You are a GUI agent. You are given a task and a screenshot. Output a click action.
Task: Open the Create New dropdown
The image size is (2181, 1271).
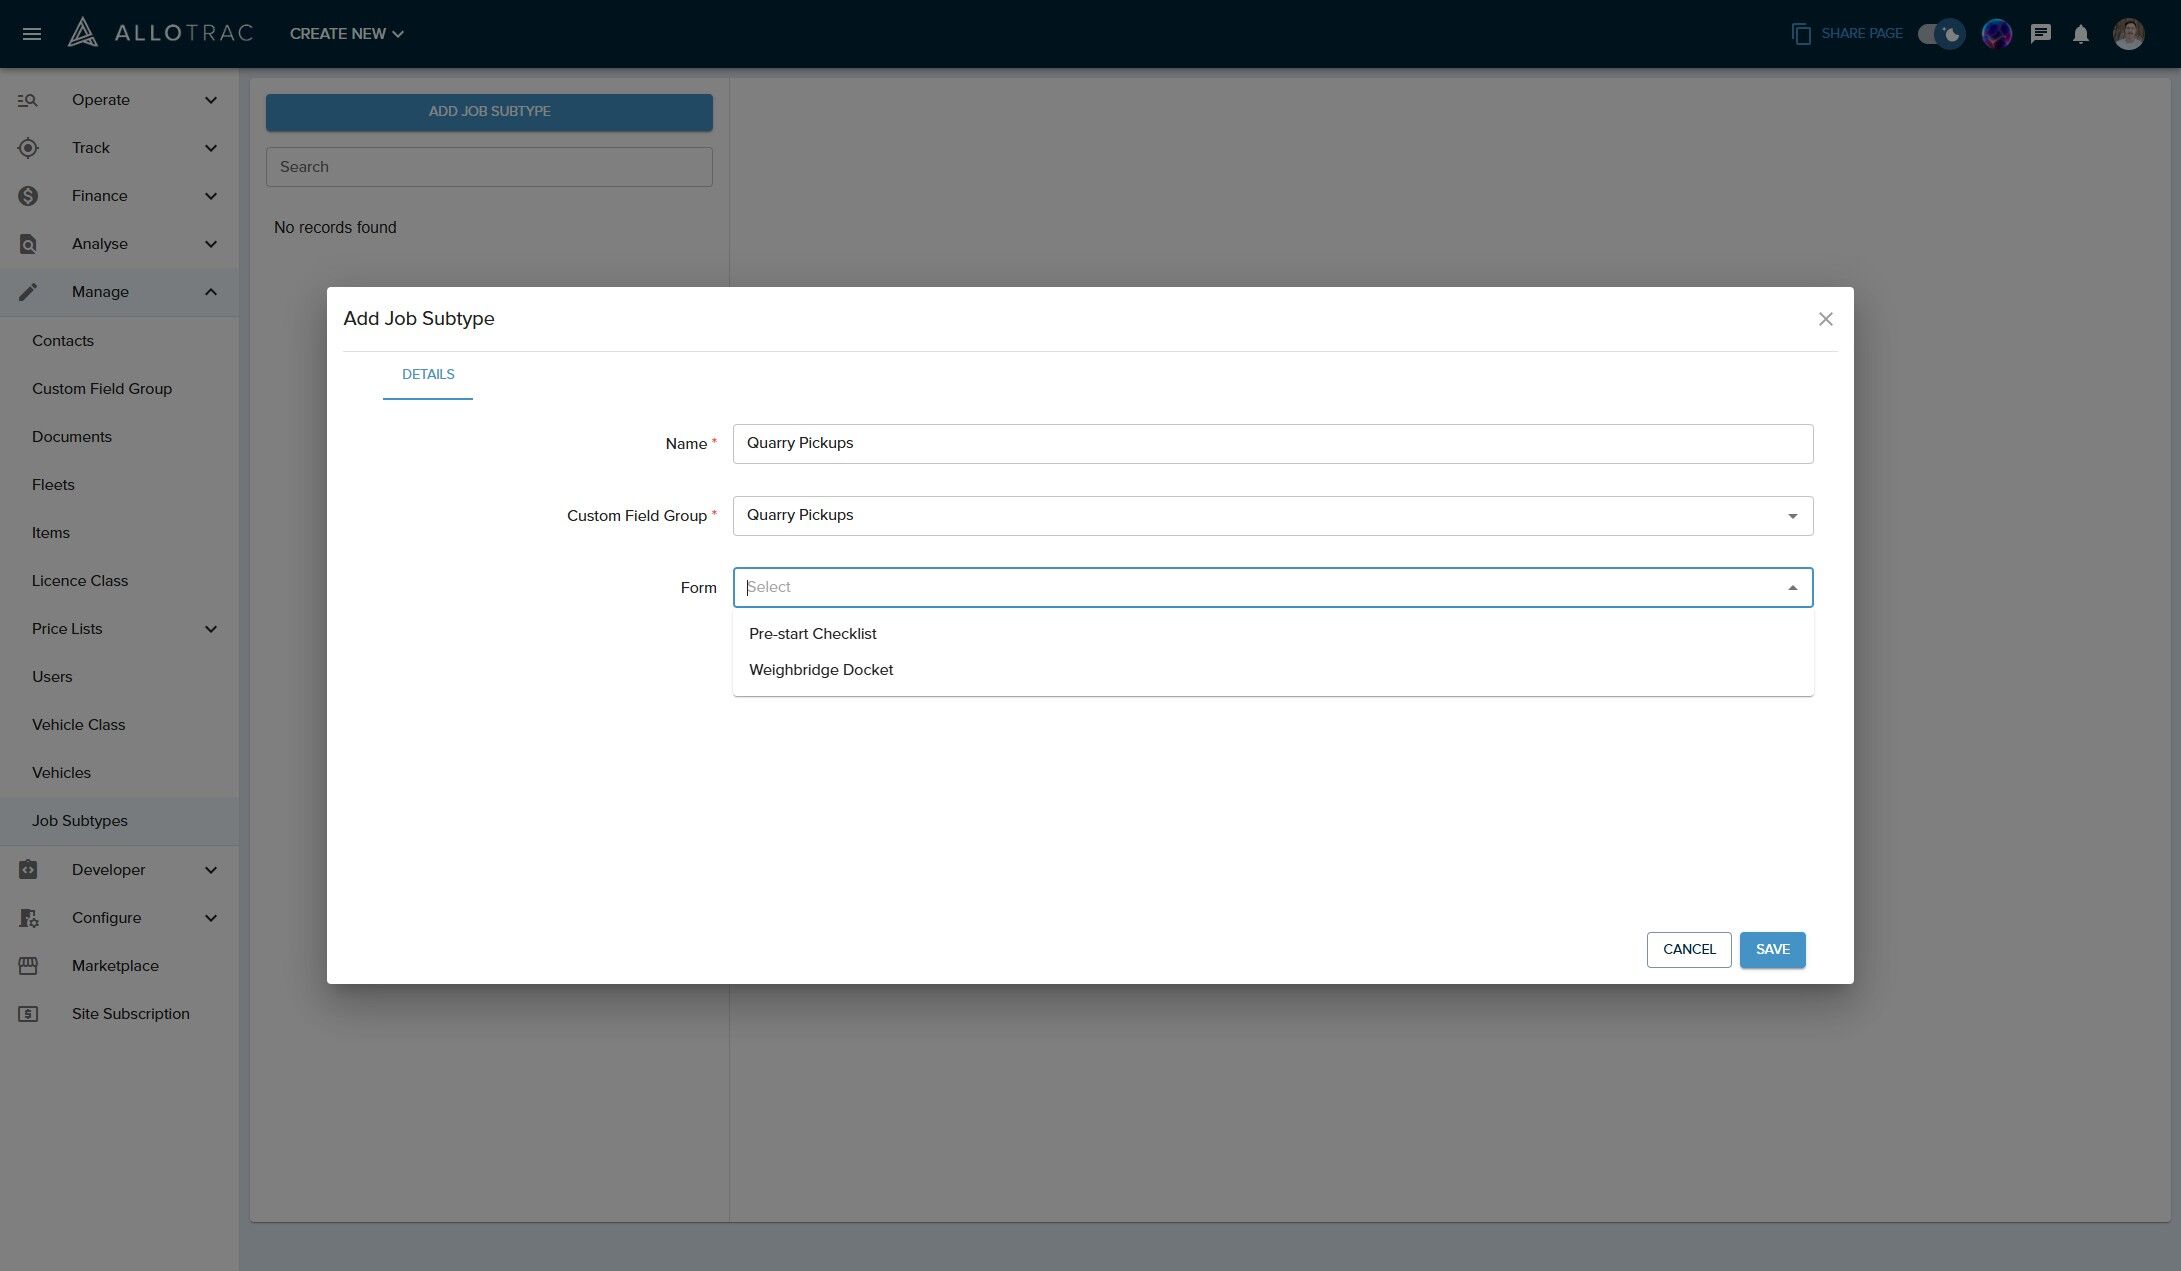tap(346, 34)
